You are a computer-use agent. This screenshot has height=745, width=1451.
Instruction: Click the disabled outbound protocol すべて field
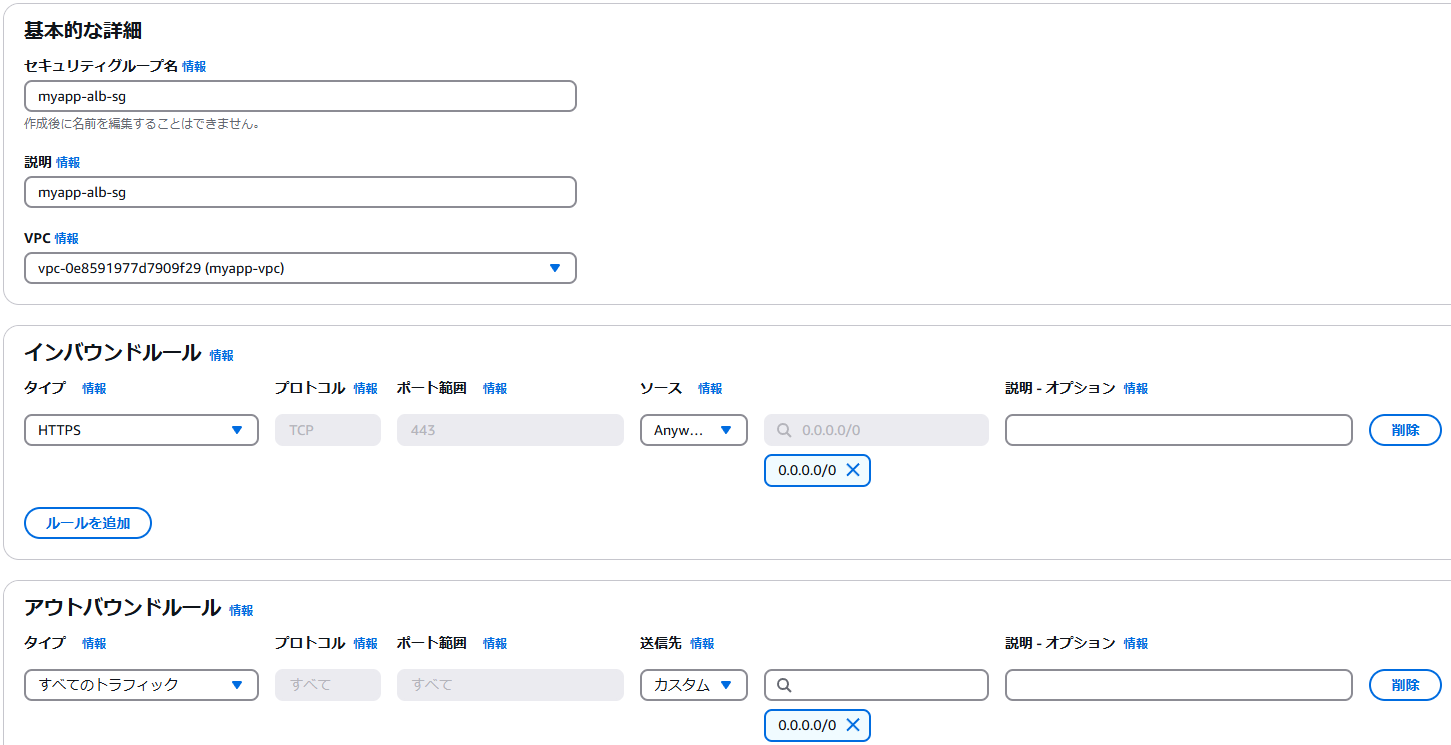click(328, 685)
